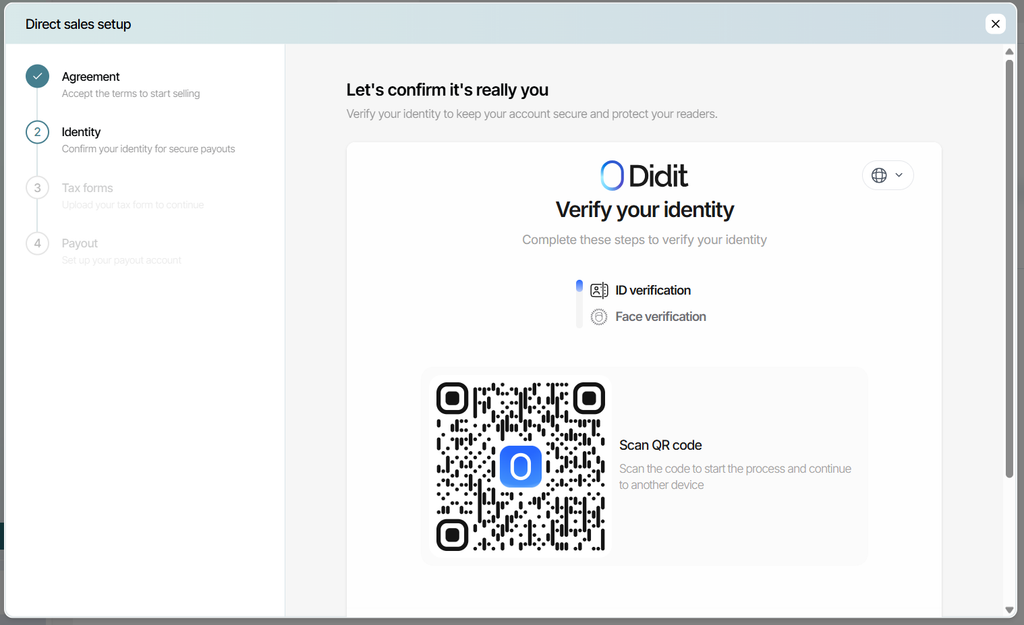1024x625 pixels.
Task: Select the ID verification step label
Action: point(653,290)
